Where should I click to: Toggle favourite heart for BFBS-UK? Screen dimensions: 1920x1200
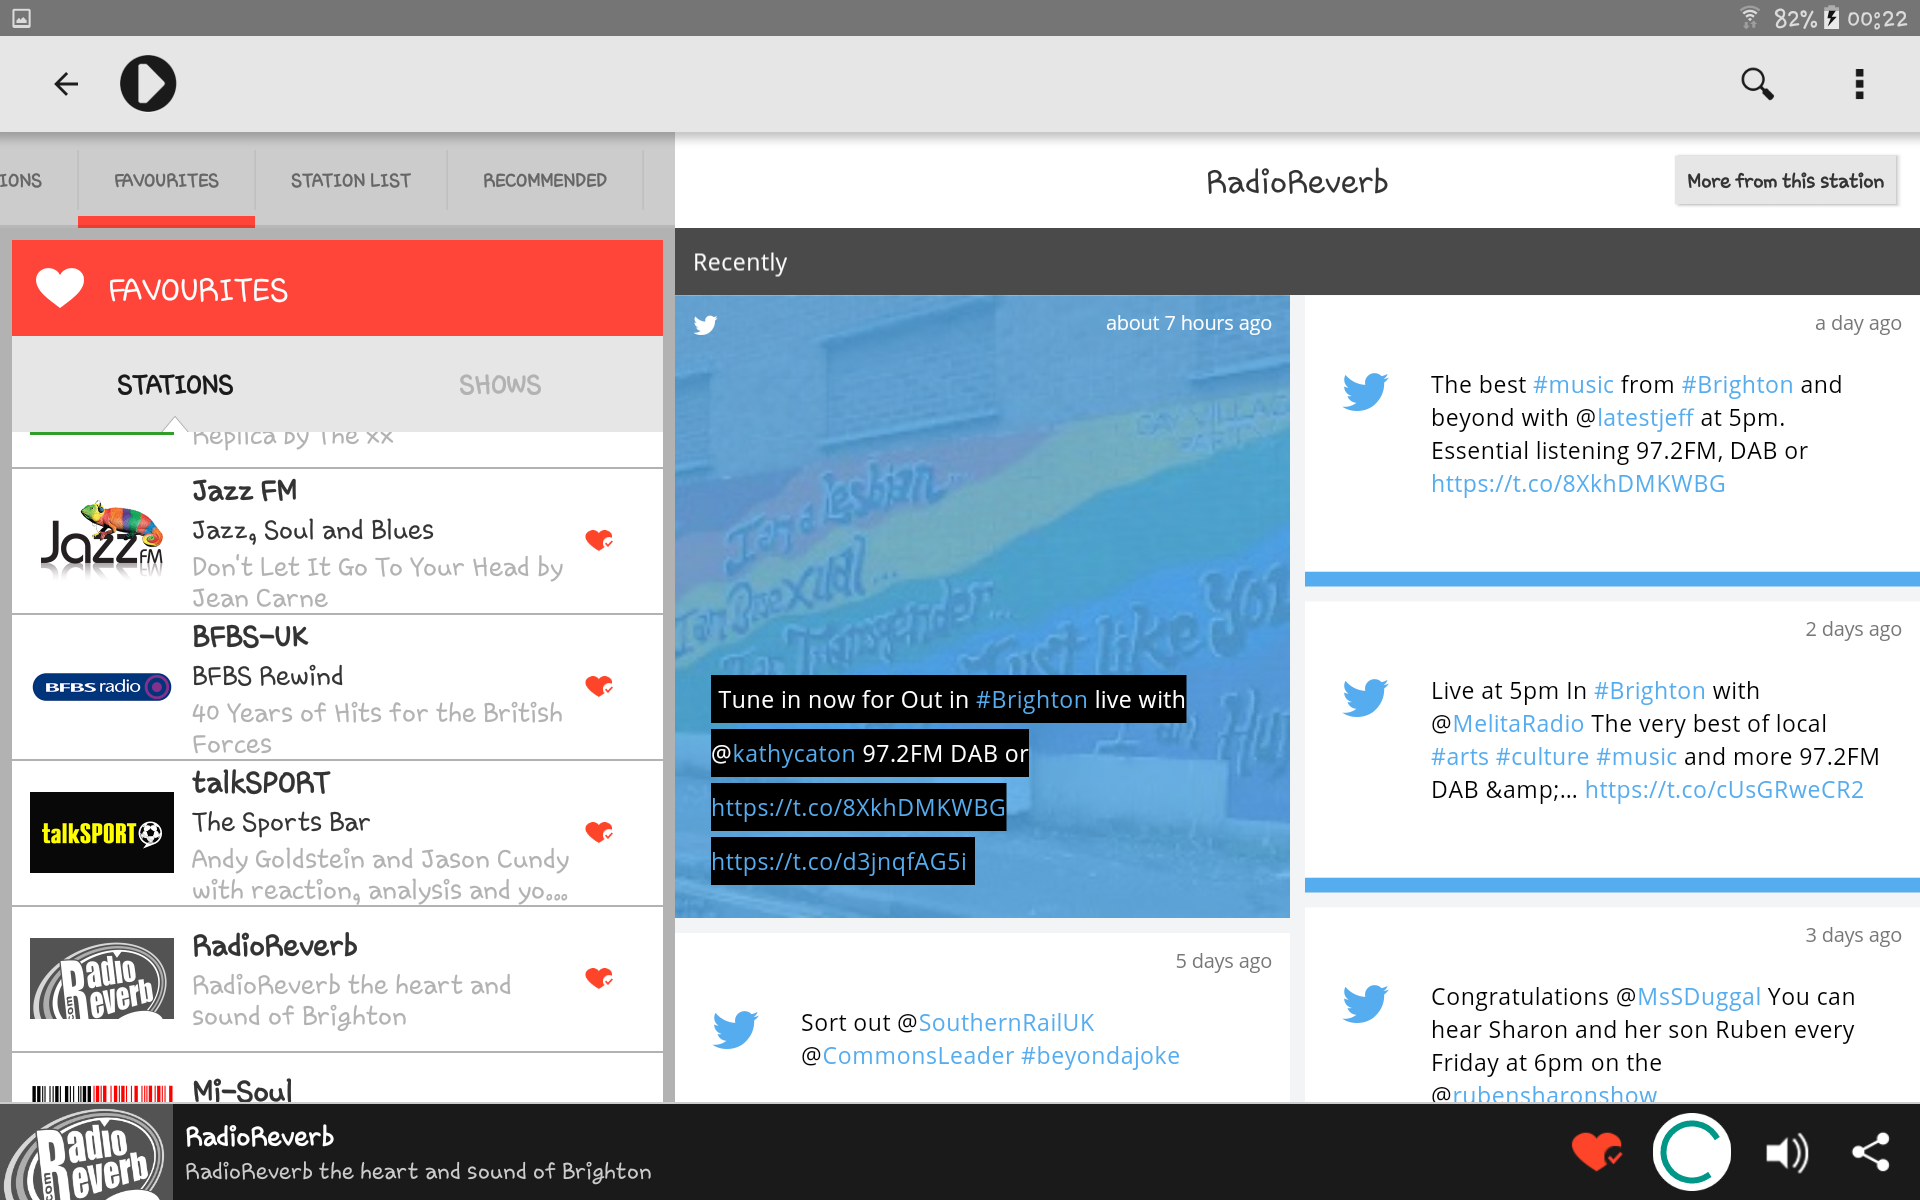(599, 686)
